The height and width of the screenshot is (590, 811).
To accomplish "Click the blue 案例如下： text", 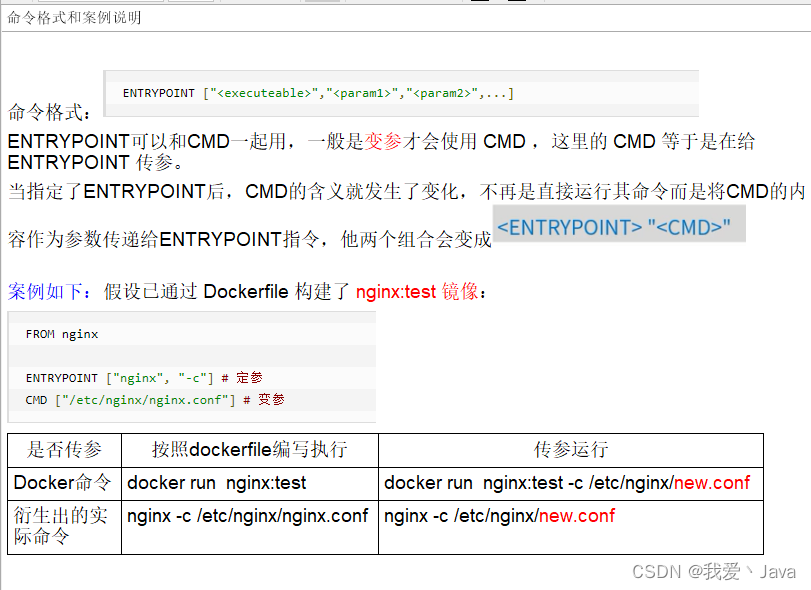I will click(49, 292).
